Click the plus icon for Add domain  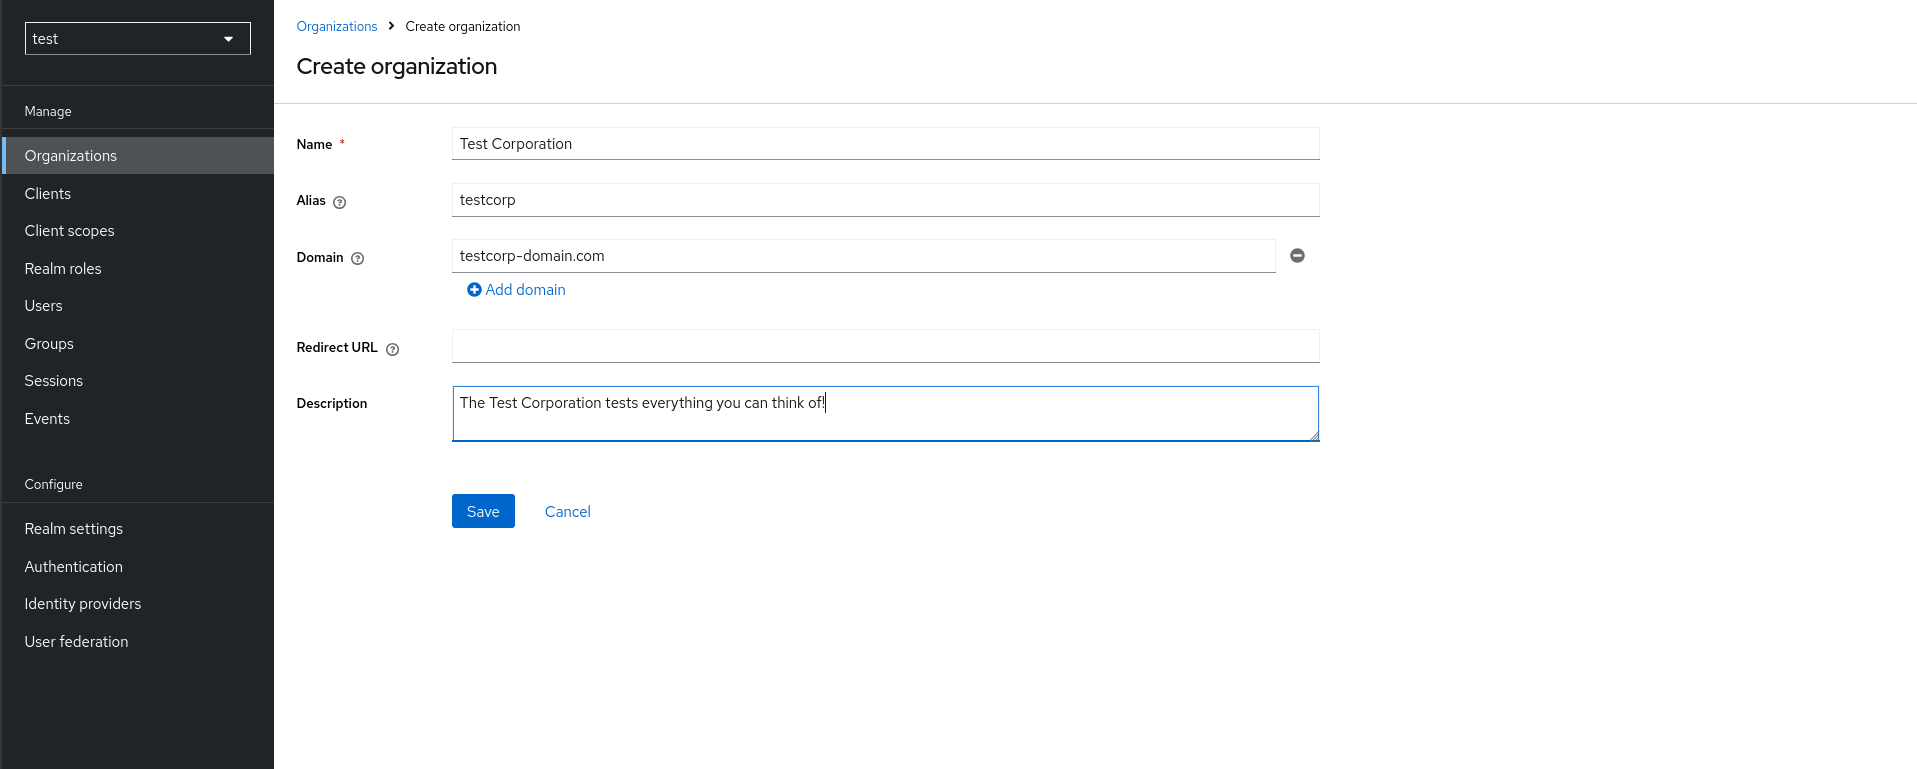coord(474,290)
